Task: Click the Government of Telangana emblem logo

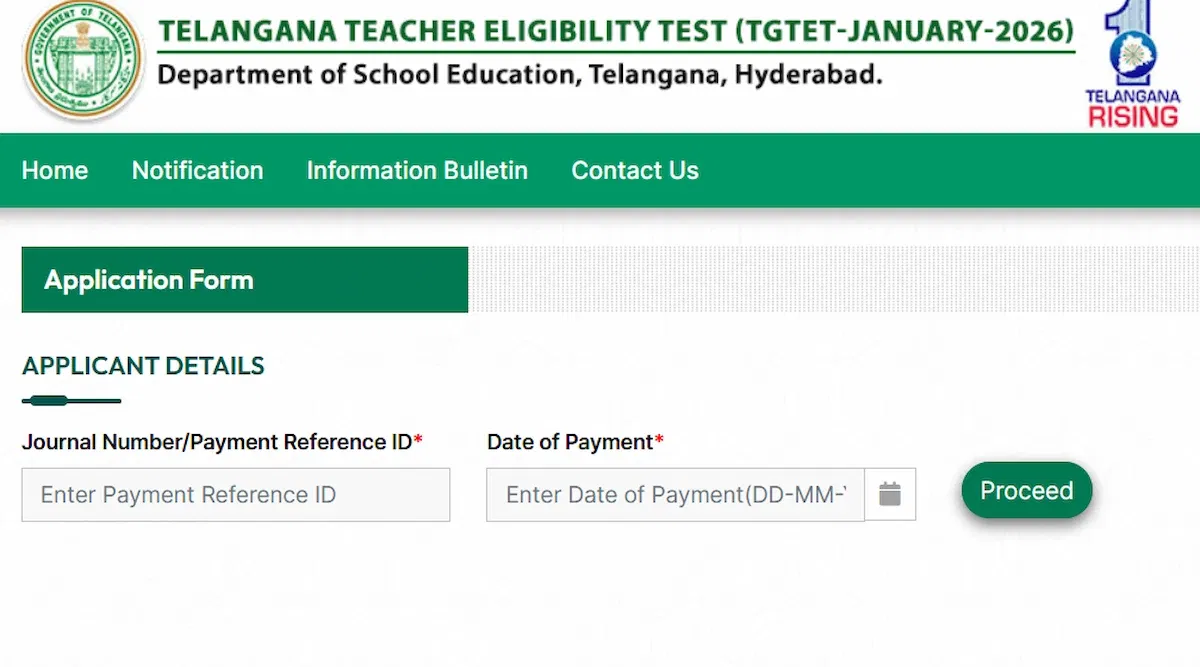Action: pyautogui.click(x=83, y=61)
